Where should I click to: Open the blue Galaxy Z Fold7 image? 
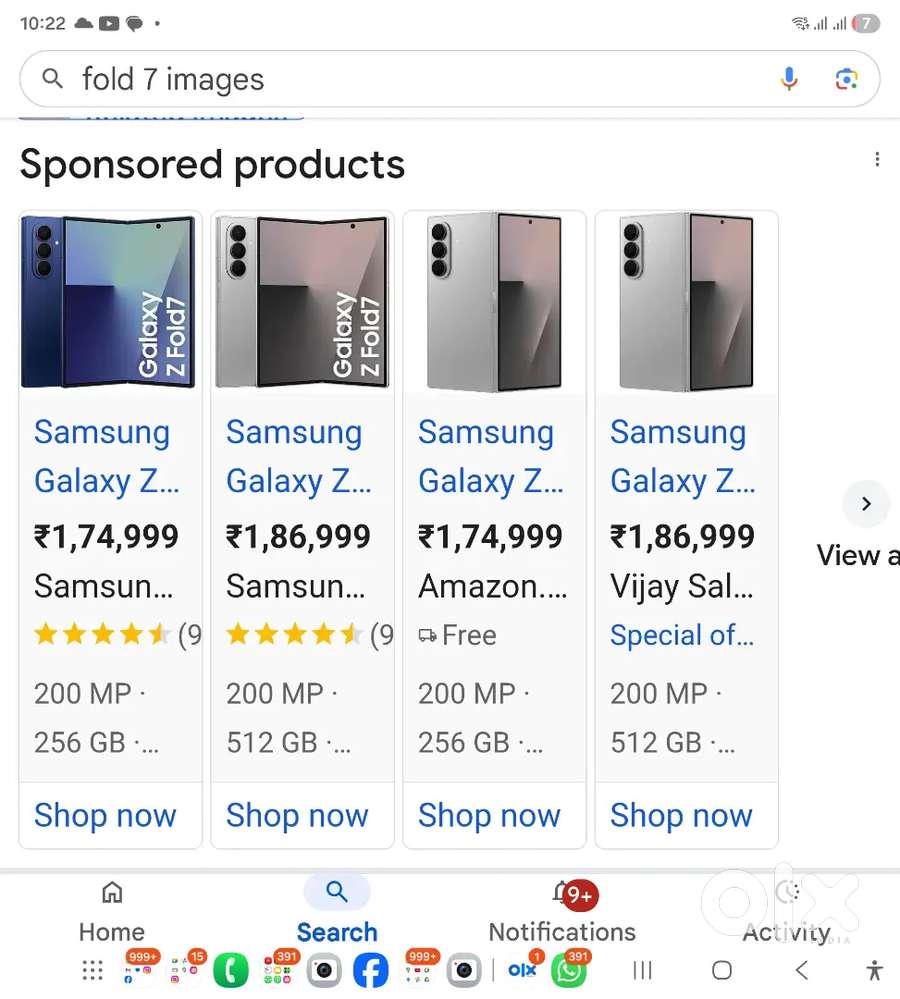click(x=110, y=302)
